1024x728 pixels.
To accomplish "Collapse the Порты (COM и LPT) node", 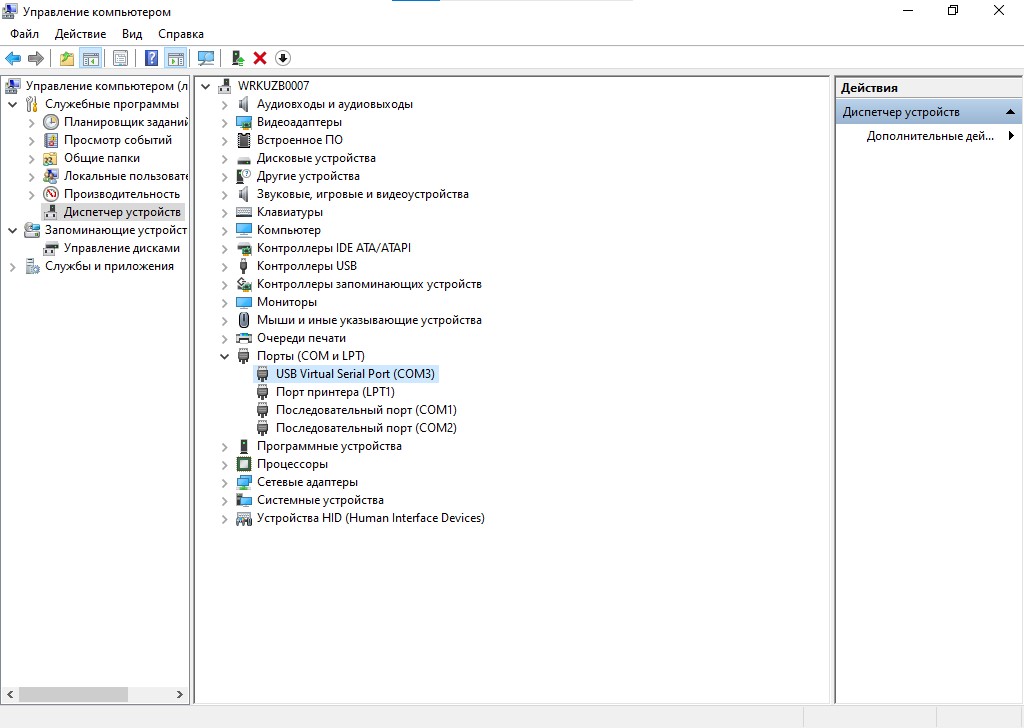I will (x=225, y=356).
